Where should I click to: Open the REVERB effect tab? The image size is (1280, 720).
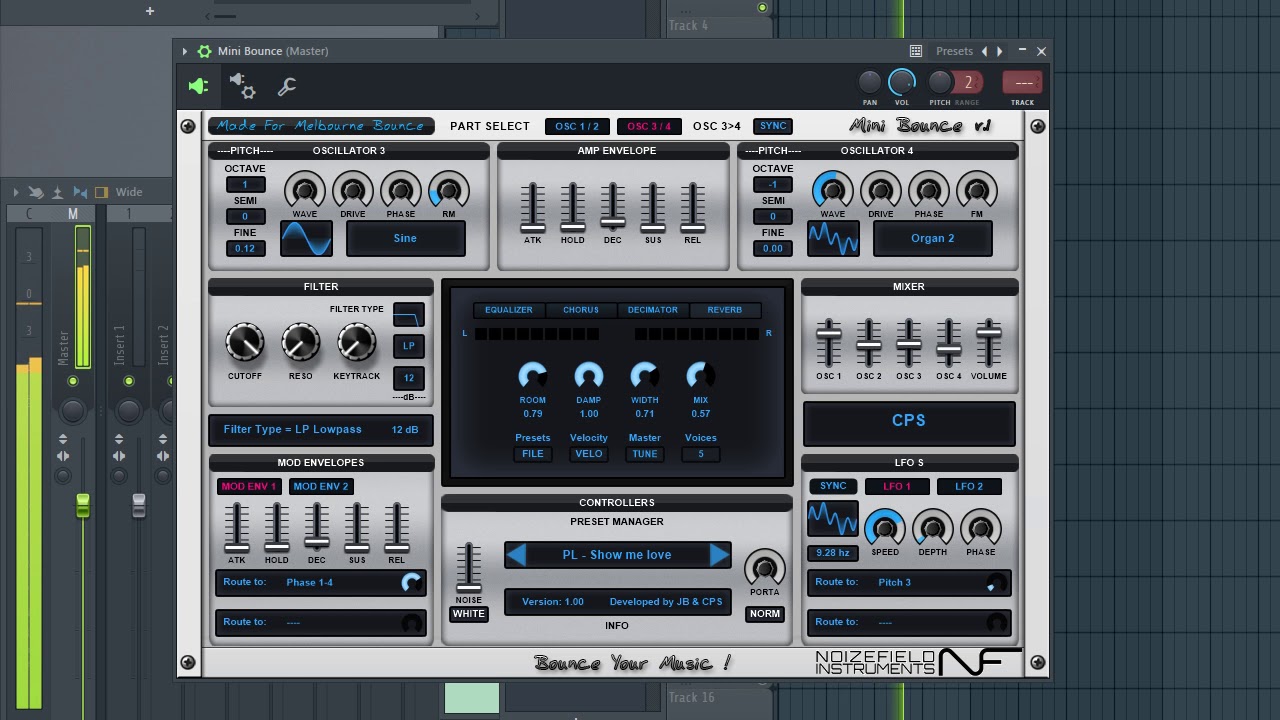pyautogui.click(x=725, y=310)
